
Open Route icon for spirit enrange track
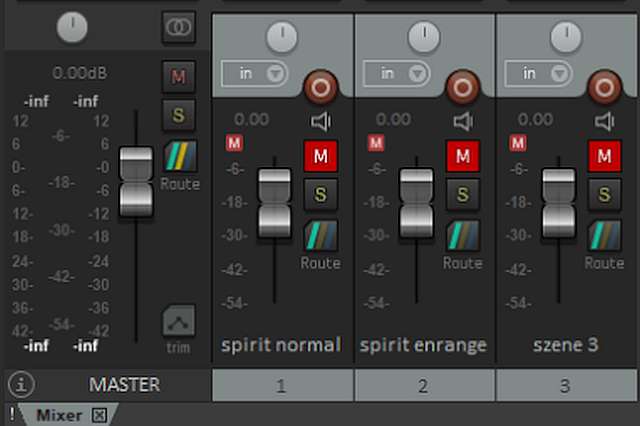click(462, 236)
